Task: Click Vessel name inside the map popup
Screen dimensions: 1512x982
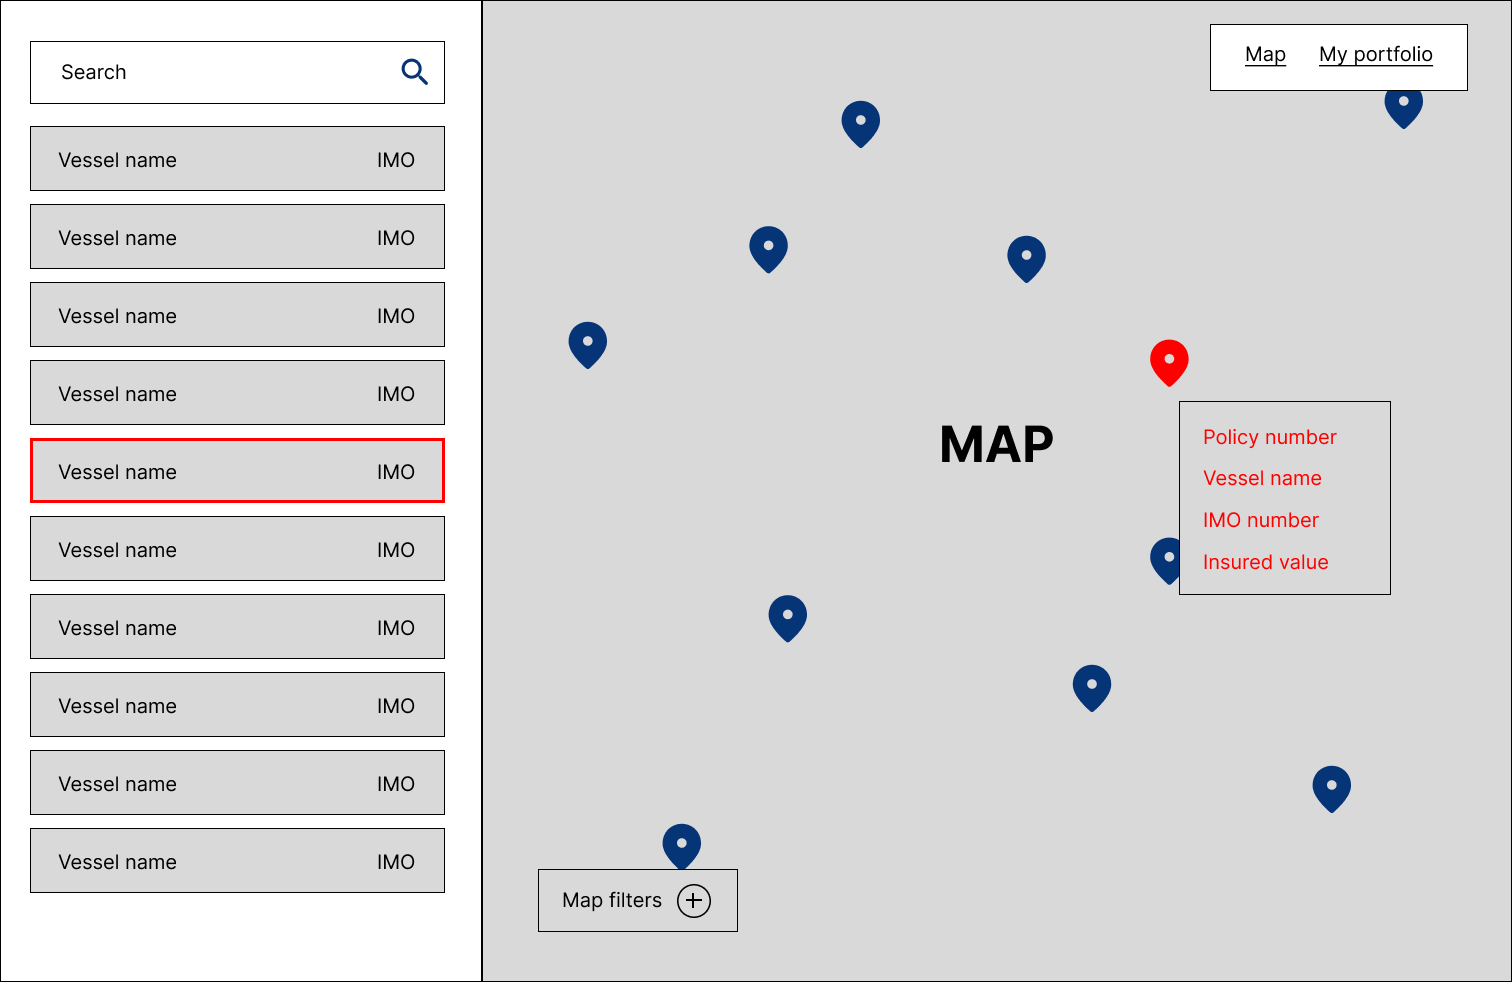Action: pos(1262,478)
